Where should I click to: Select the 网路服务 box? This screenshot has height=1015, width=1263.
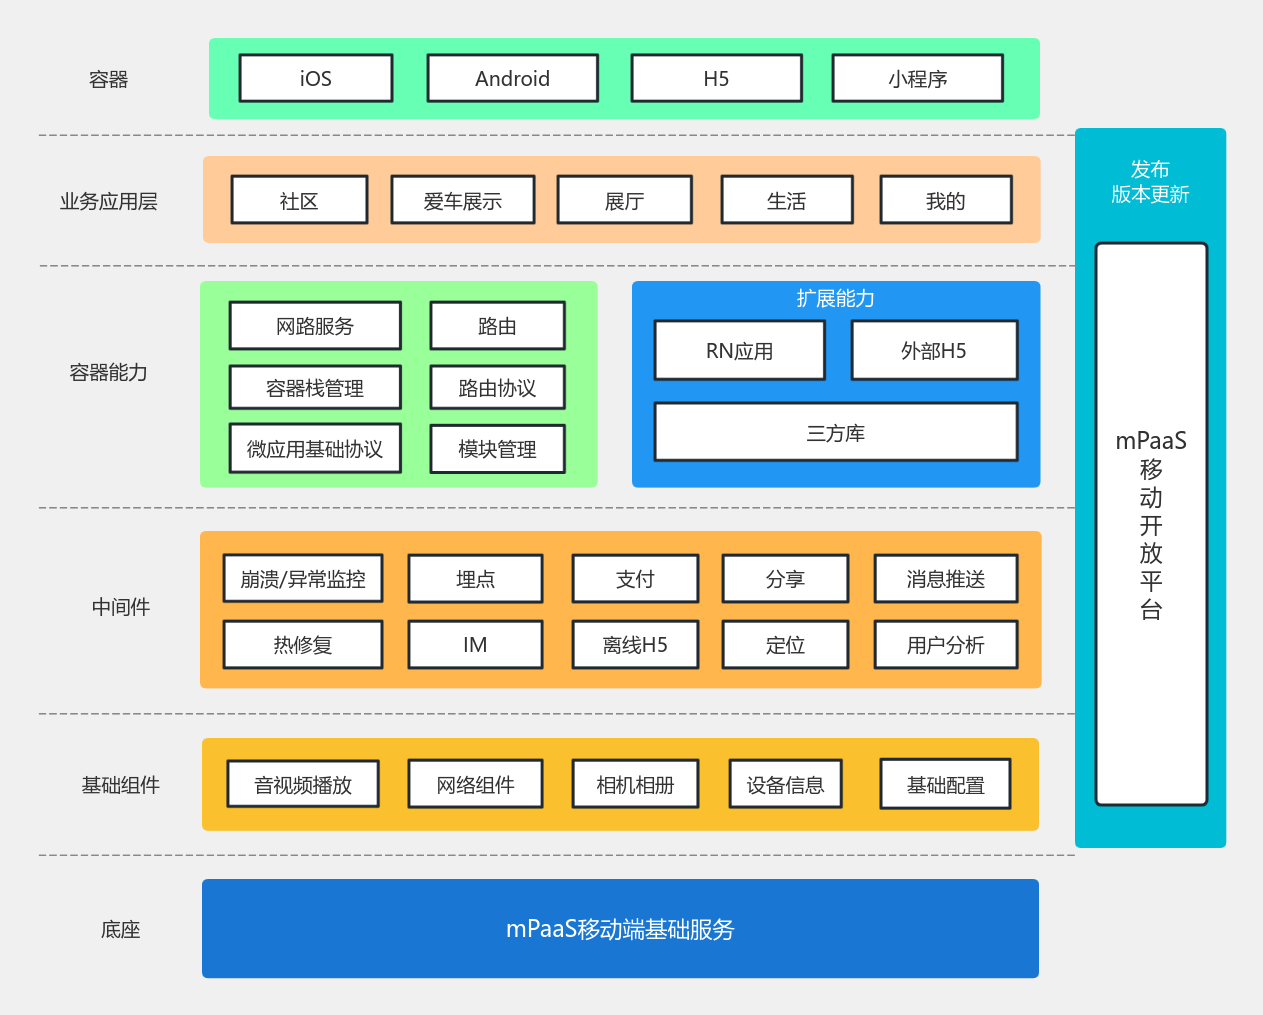coord(315,326)
